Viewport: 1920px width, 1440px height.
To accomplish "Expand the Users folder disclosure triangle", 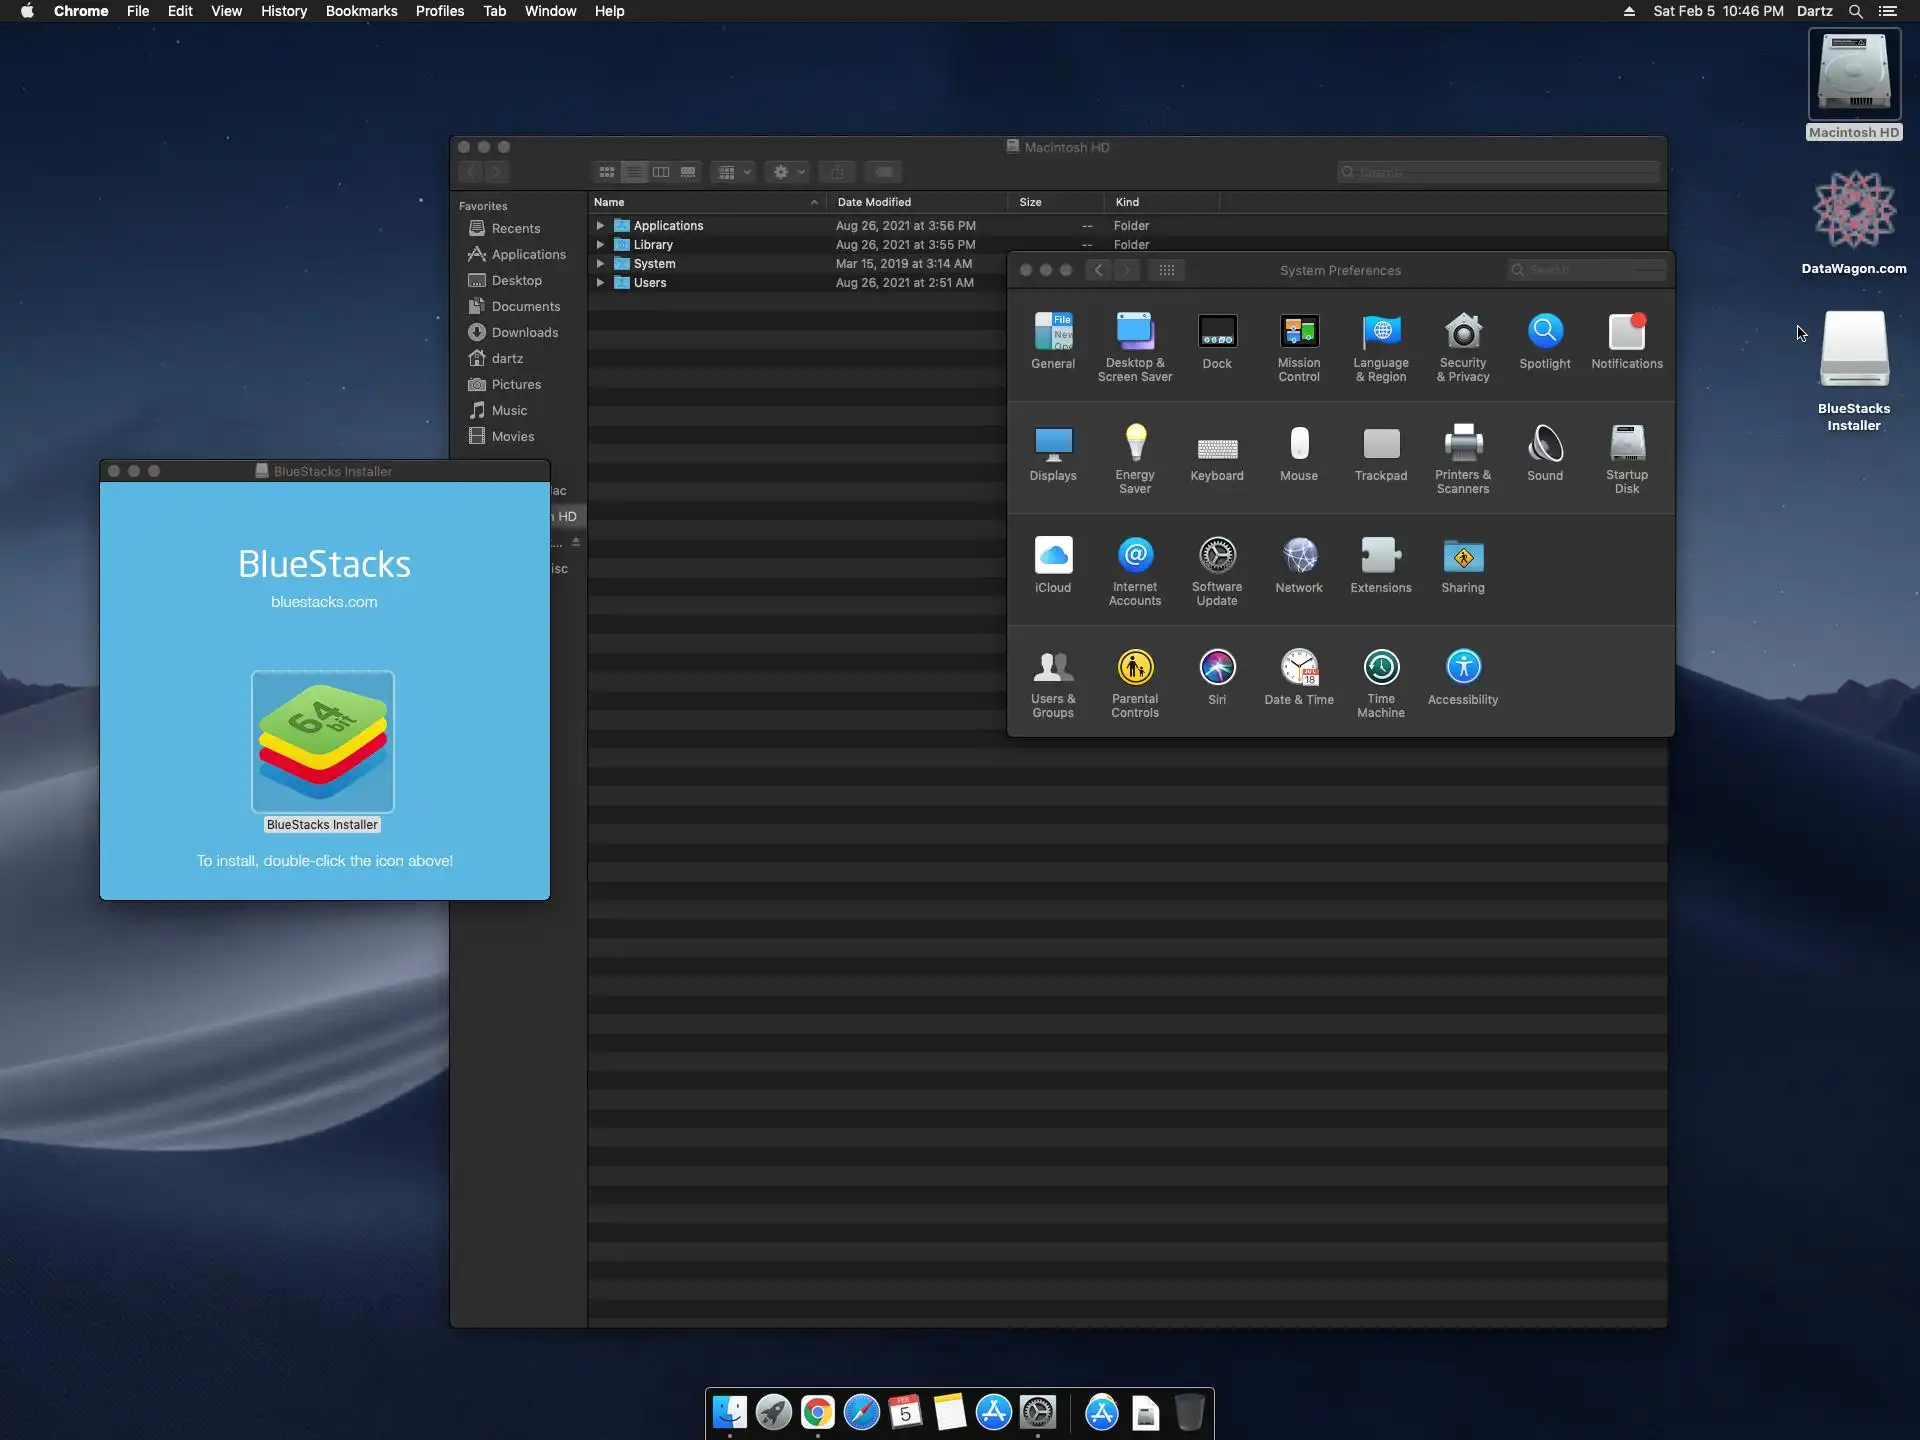I will 600,283.
